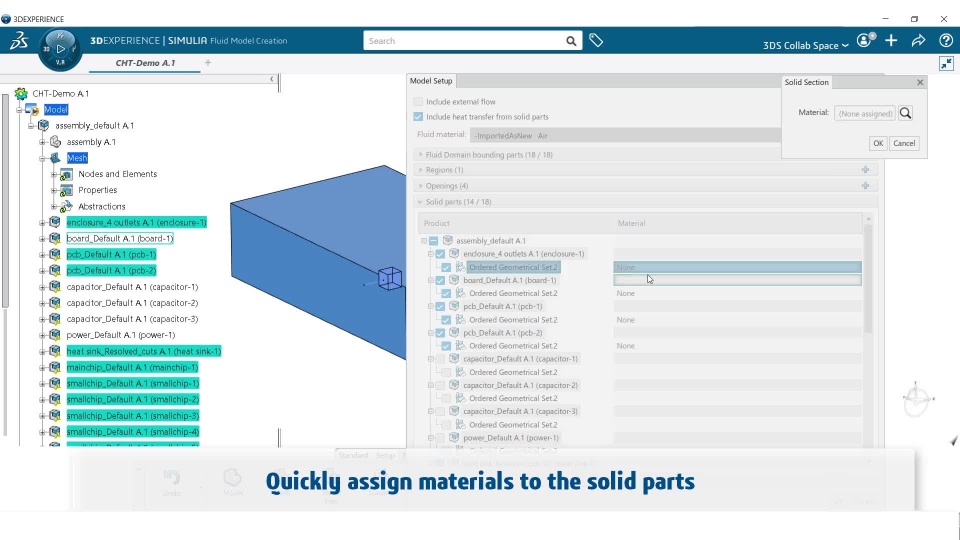Open the tag bookmark icon
Viewport: 960px width, 540px height.
[x=596, y=40]
